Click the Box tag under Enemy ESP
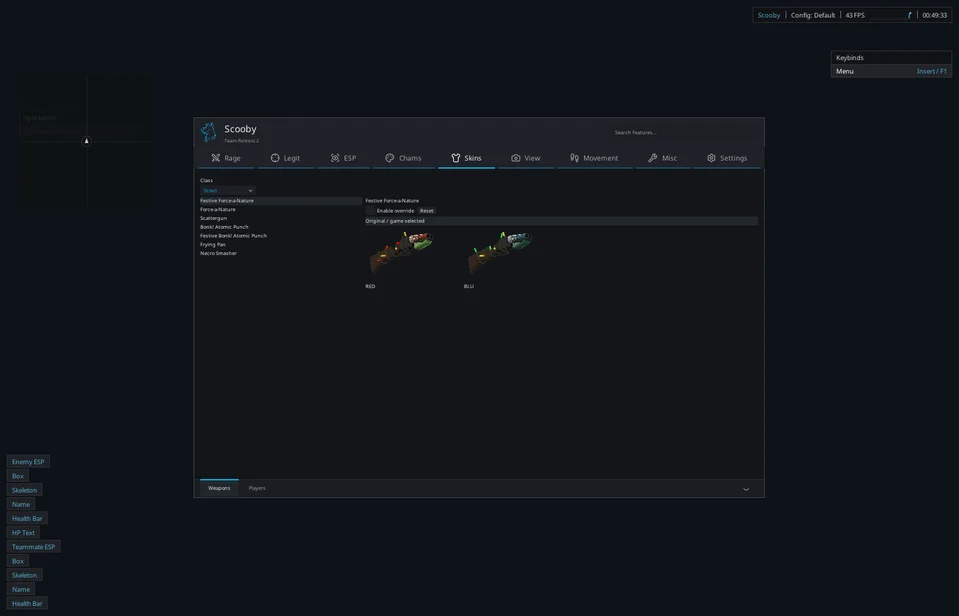Image resolution: width=959 pixels, height=616 pixels. tap(18, 476)
